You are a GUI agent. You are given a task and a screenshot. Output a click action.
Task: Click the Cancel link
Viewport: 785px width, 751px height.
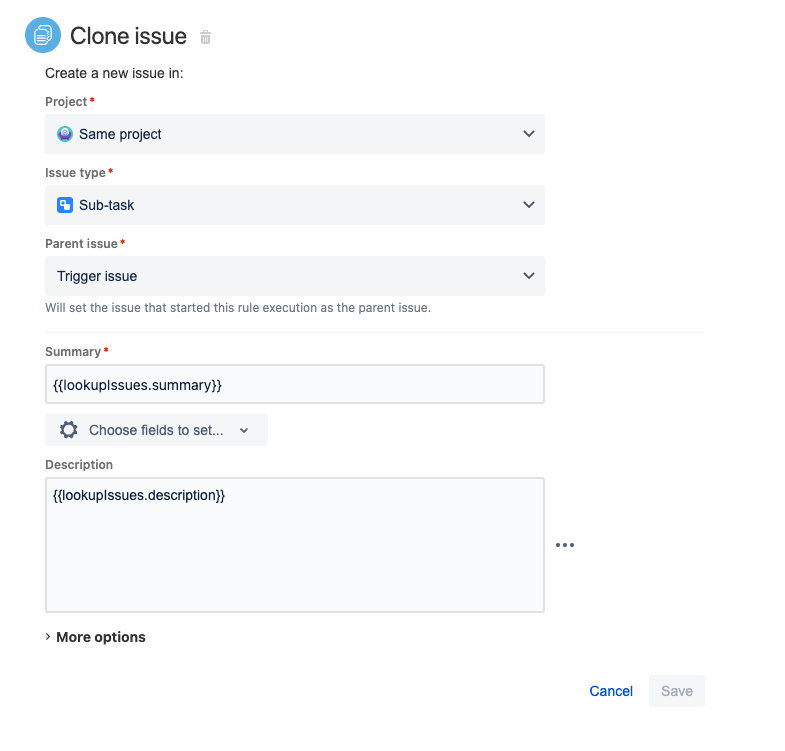tap(611, 691)
